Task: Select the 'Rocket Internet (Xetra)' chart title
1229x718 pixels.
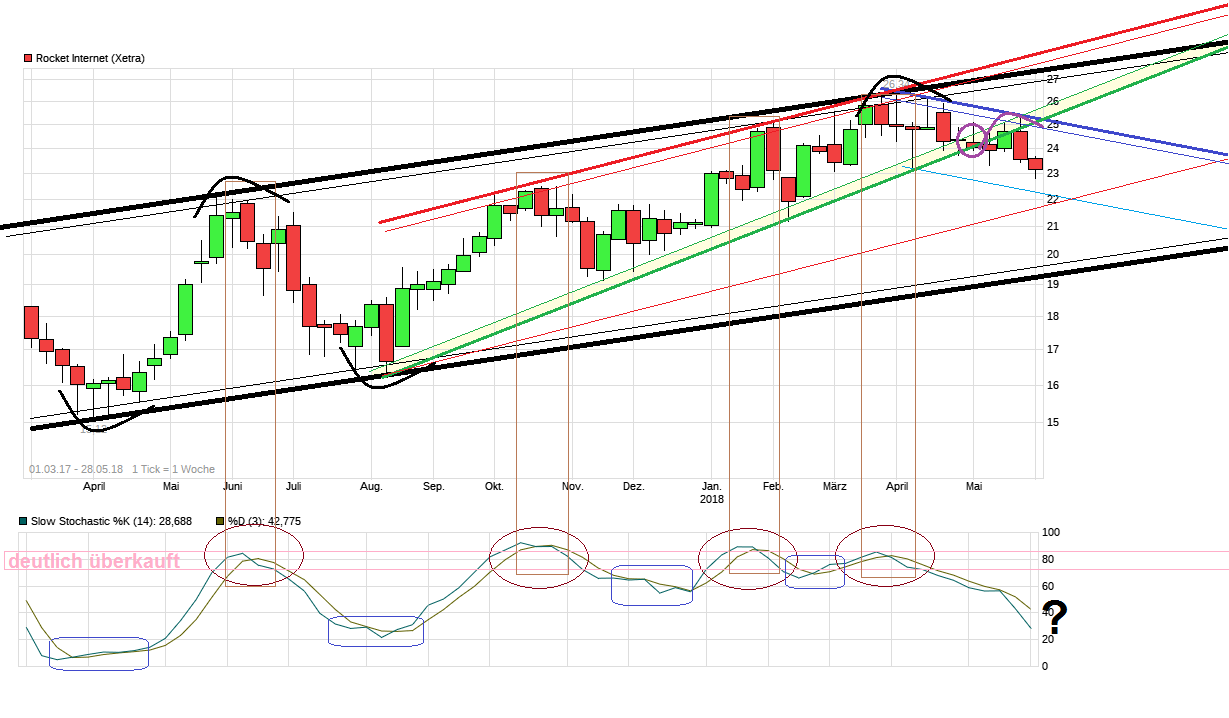Action: pyautogui.click(x=90, y=58)
